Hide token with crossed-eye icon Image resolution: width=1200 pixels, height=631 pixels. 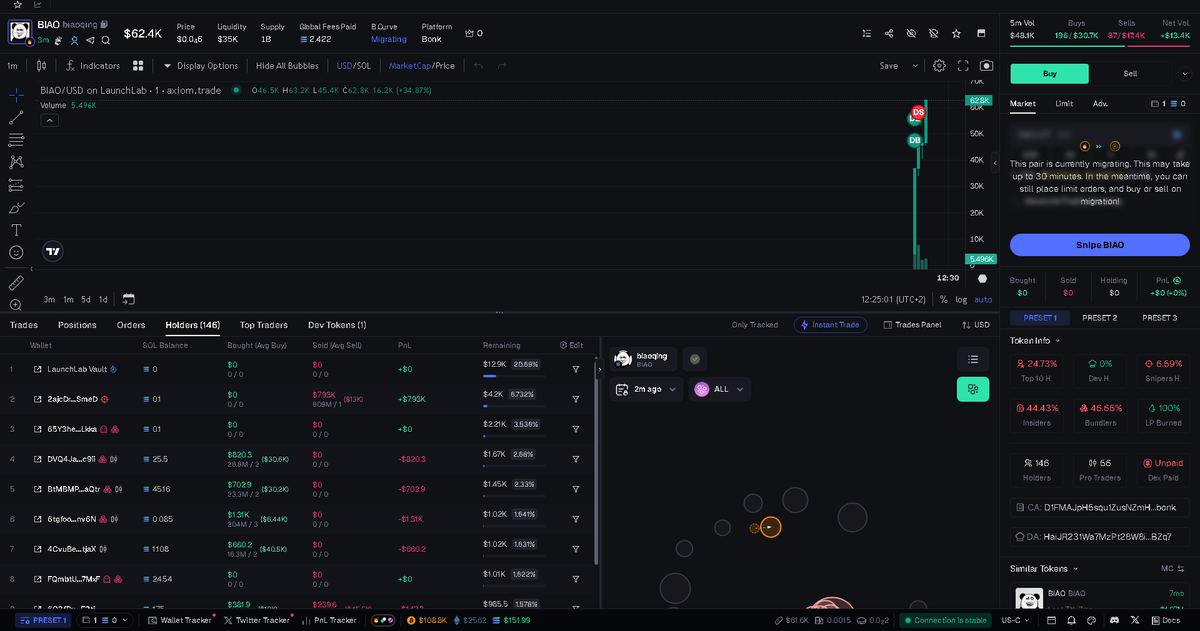click(x=911, y=34)
